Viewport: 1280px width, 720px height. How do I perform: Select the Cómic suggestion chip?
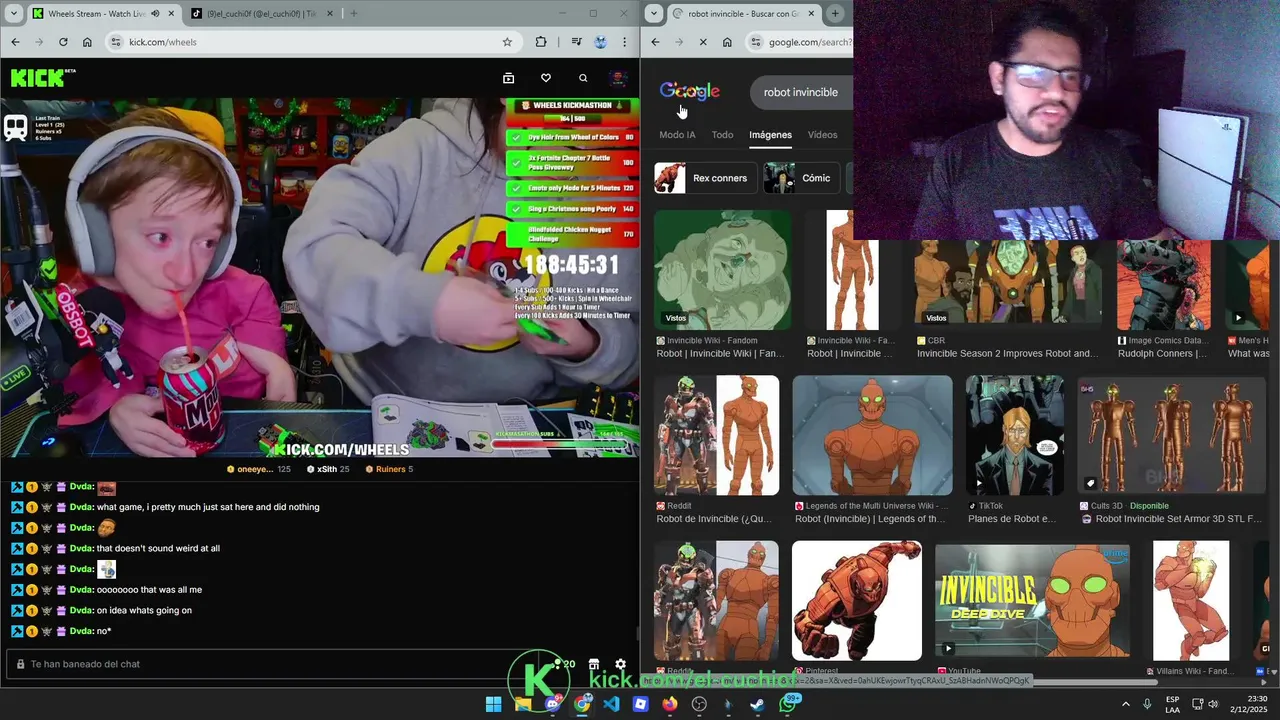[801, 178]
